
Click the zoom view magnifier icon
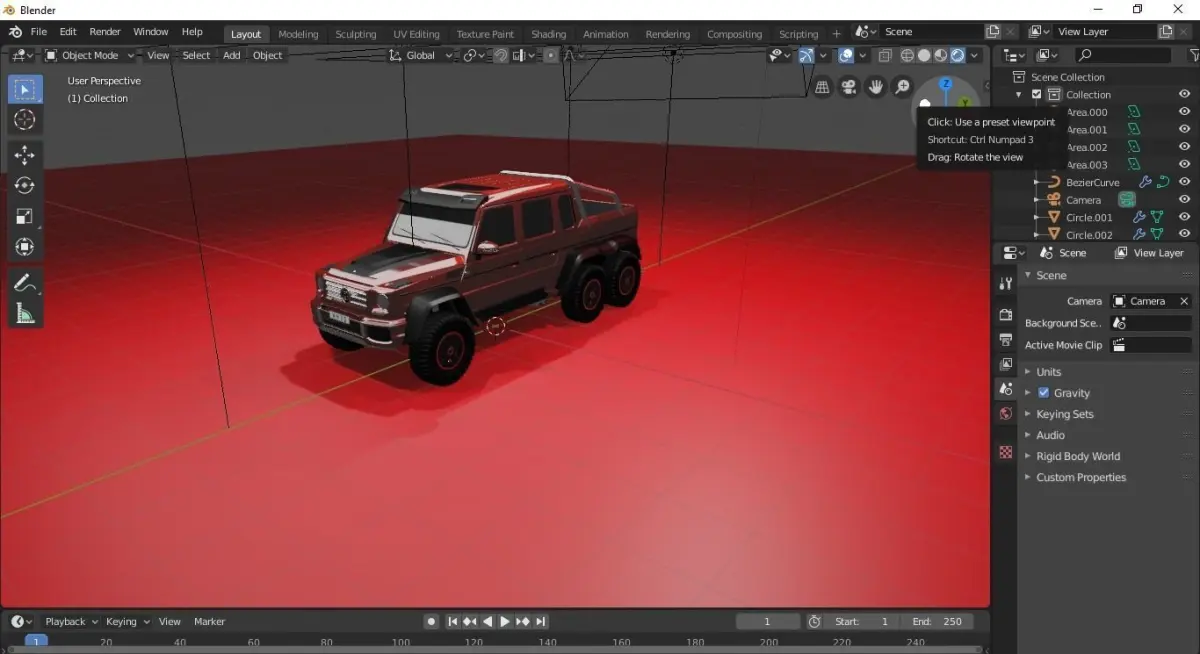click(902, 87)
